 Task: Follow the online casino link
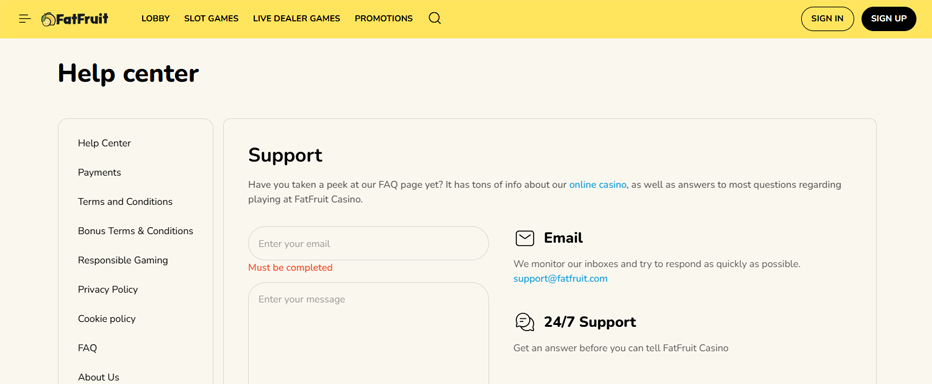coord(598,185)
